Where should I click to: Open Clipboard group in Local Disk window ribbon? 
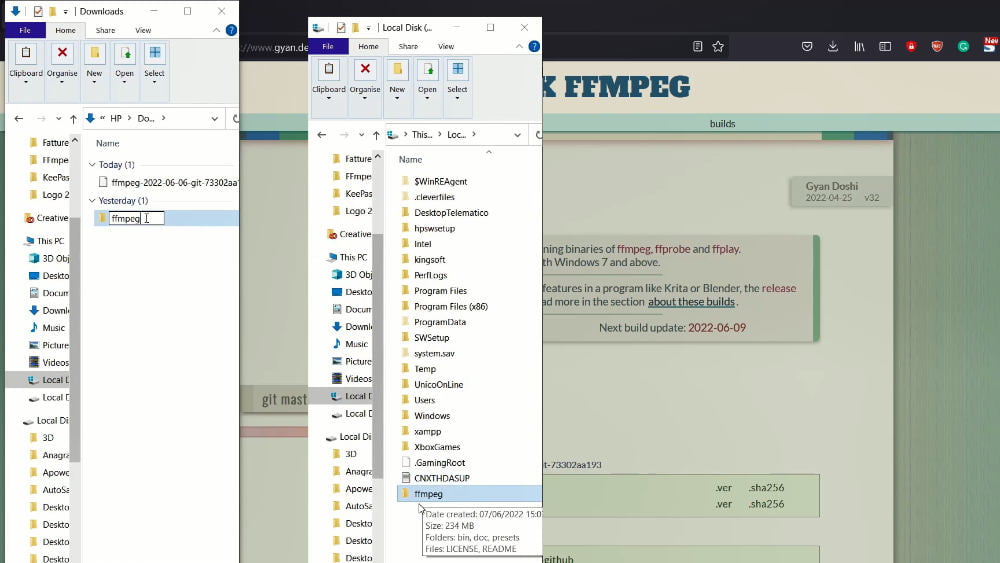(328, 80)
